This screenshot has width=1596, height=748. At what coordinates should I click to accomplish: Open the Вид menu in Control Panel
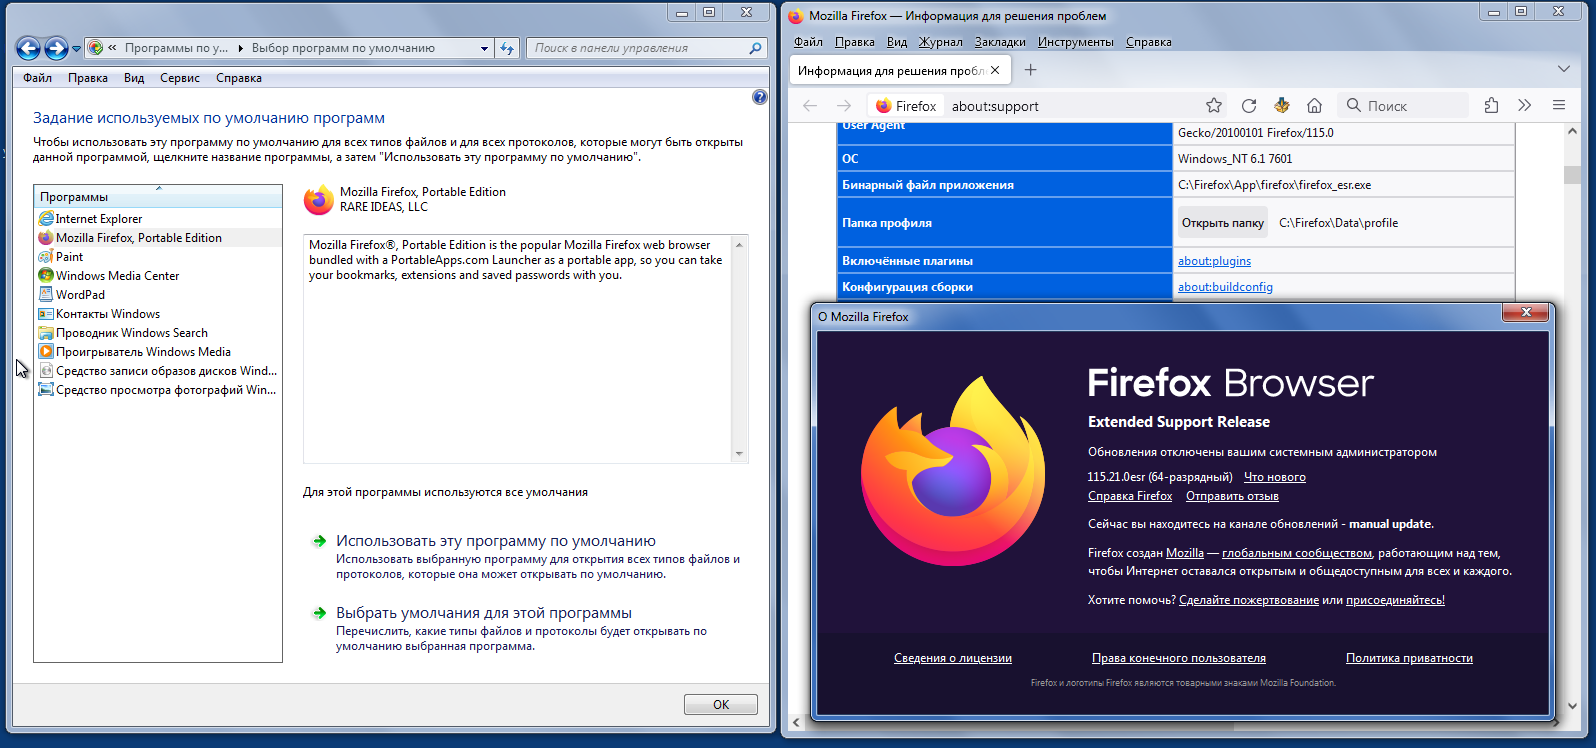coord(134,78)
